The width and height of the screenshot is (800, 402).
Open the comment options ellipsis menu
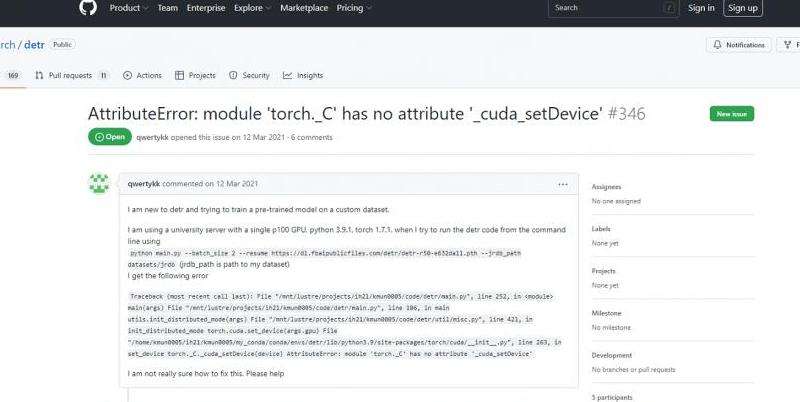pyautogui.click(x=563, y=184)
